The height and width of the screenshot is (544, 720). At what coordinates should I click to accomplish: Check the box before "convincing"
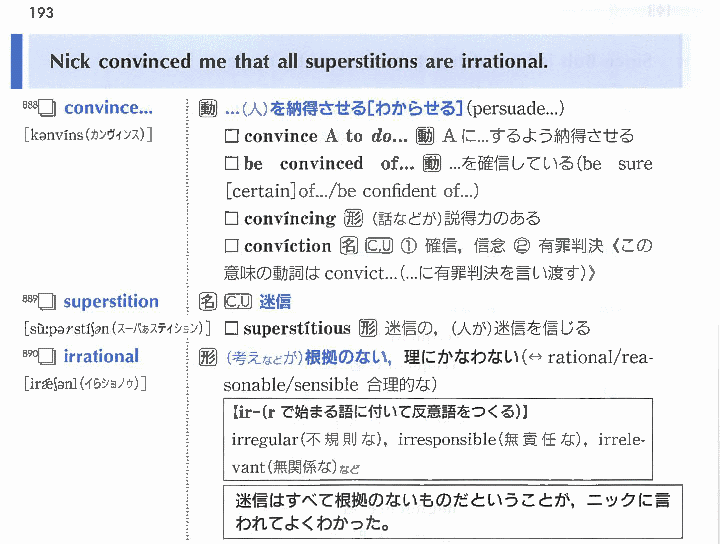[232, 218]
